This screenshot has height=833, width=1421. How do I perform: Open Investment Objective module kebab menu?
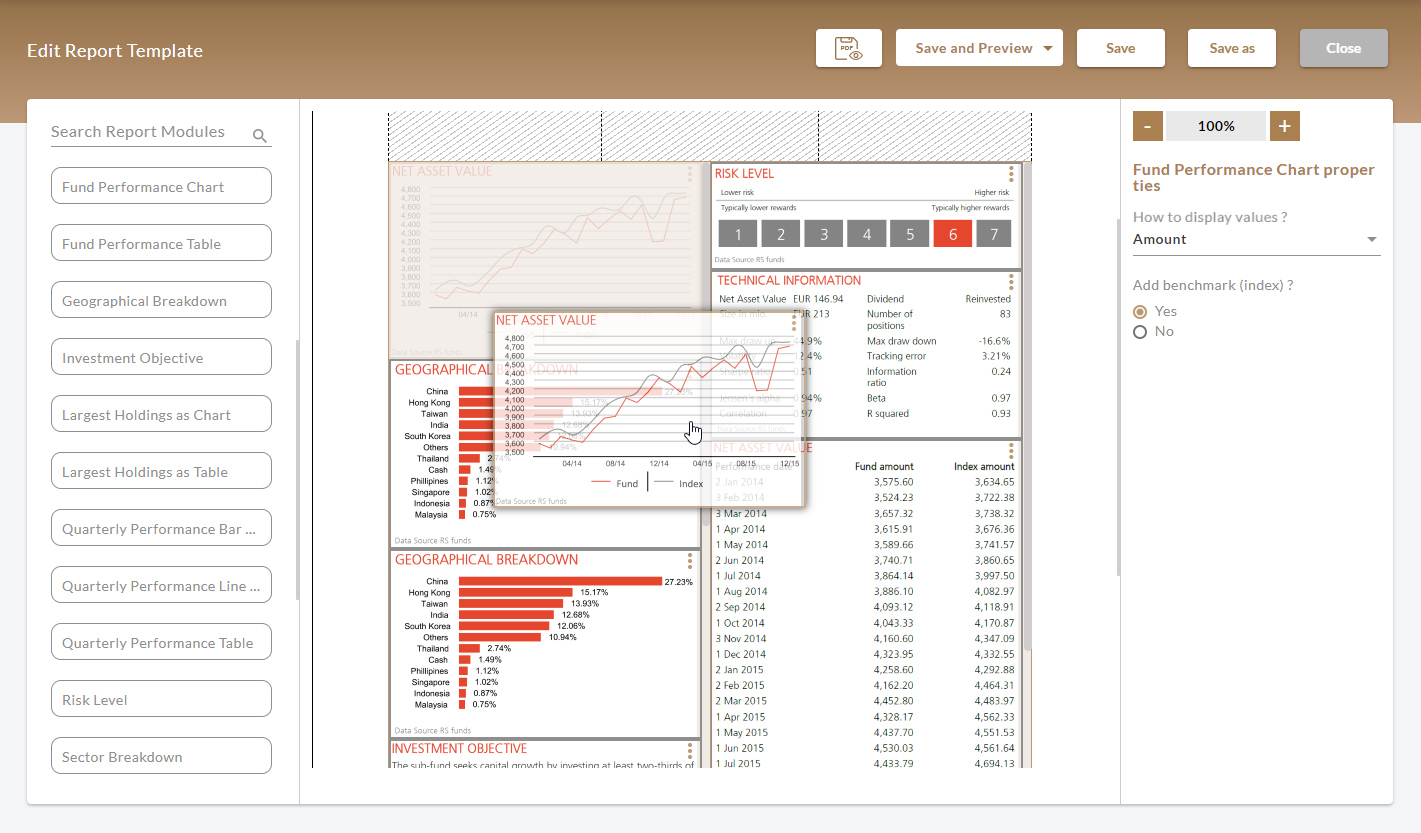coord(690,751)
